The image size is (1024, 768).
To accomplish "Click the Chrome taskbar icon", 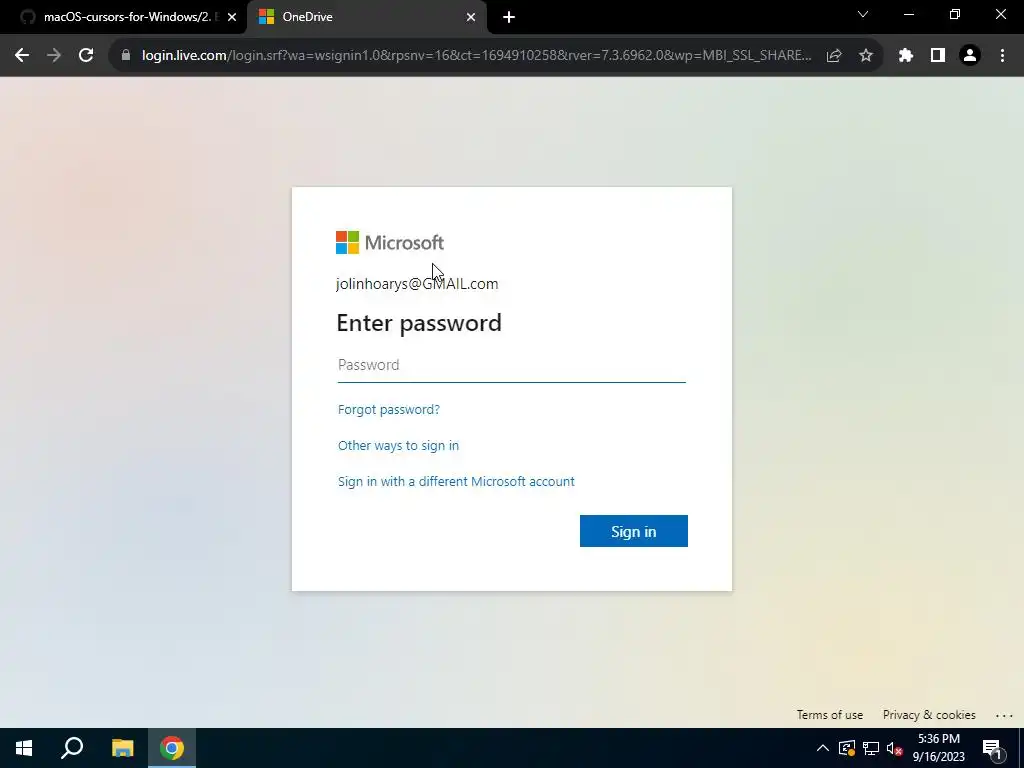I will pyautogui.click(x=172, y=748).
